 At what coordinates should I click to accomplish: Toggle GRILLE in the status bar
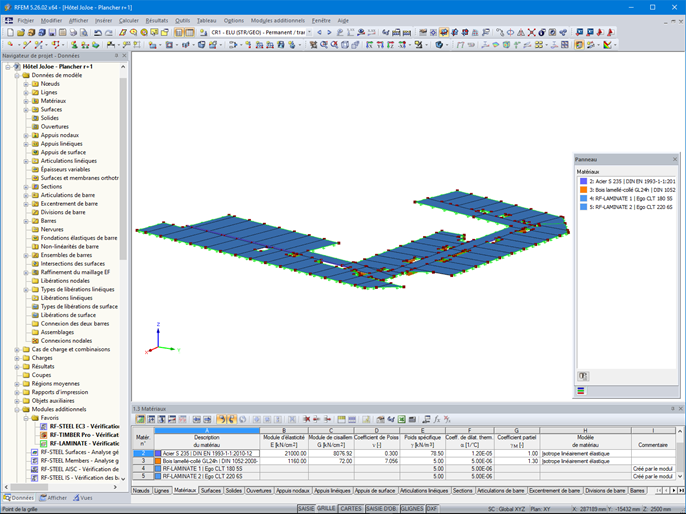pos(326,509)
